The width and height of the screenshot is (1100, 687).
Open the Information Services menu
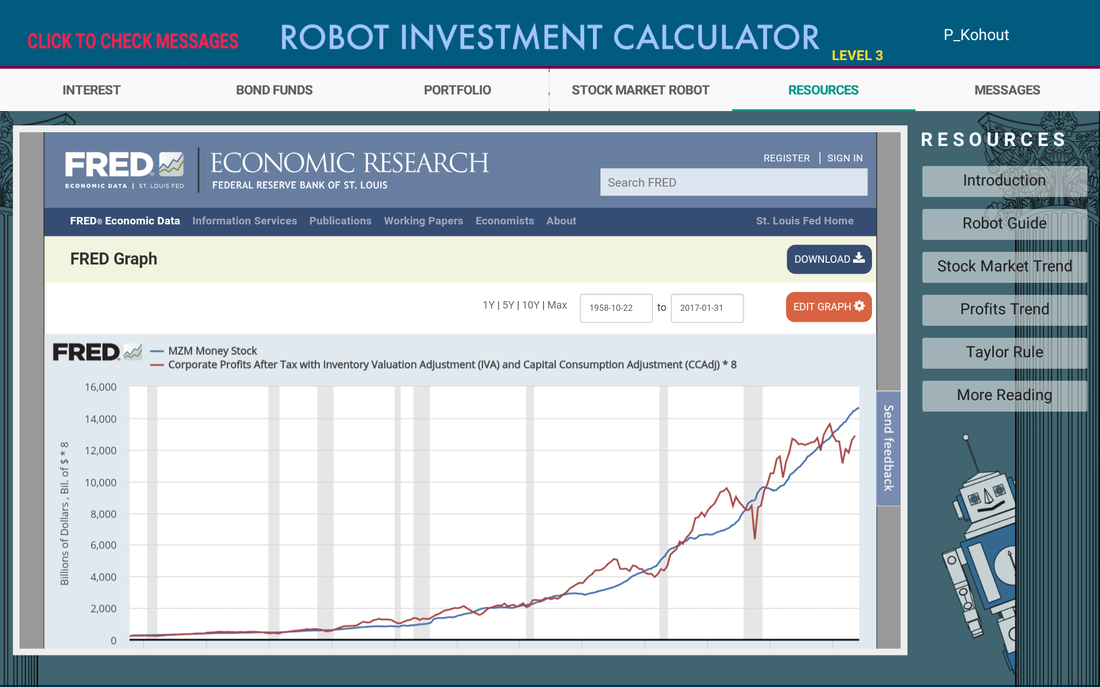245,220
